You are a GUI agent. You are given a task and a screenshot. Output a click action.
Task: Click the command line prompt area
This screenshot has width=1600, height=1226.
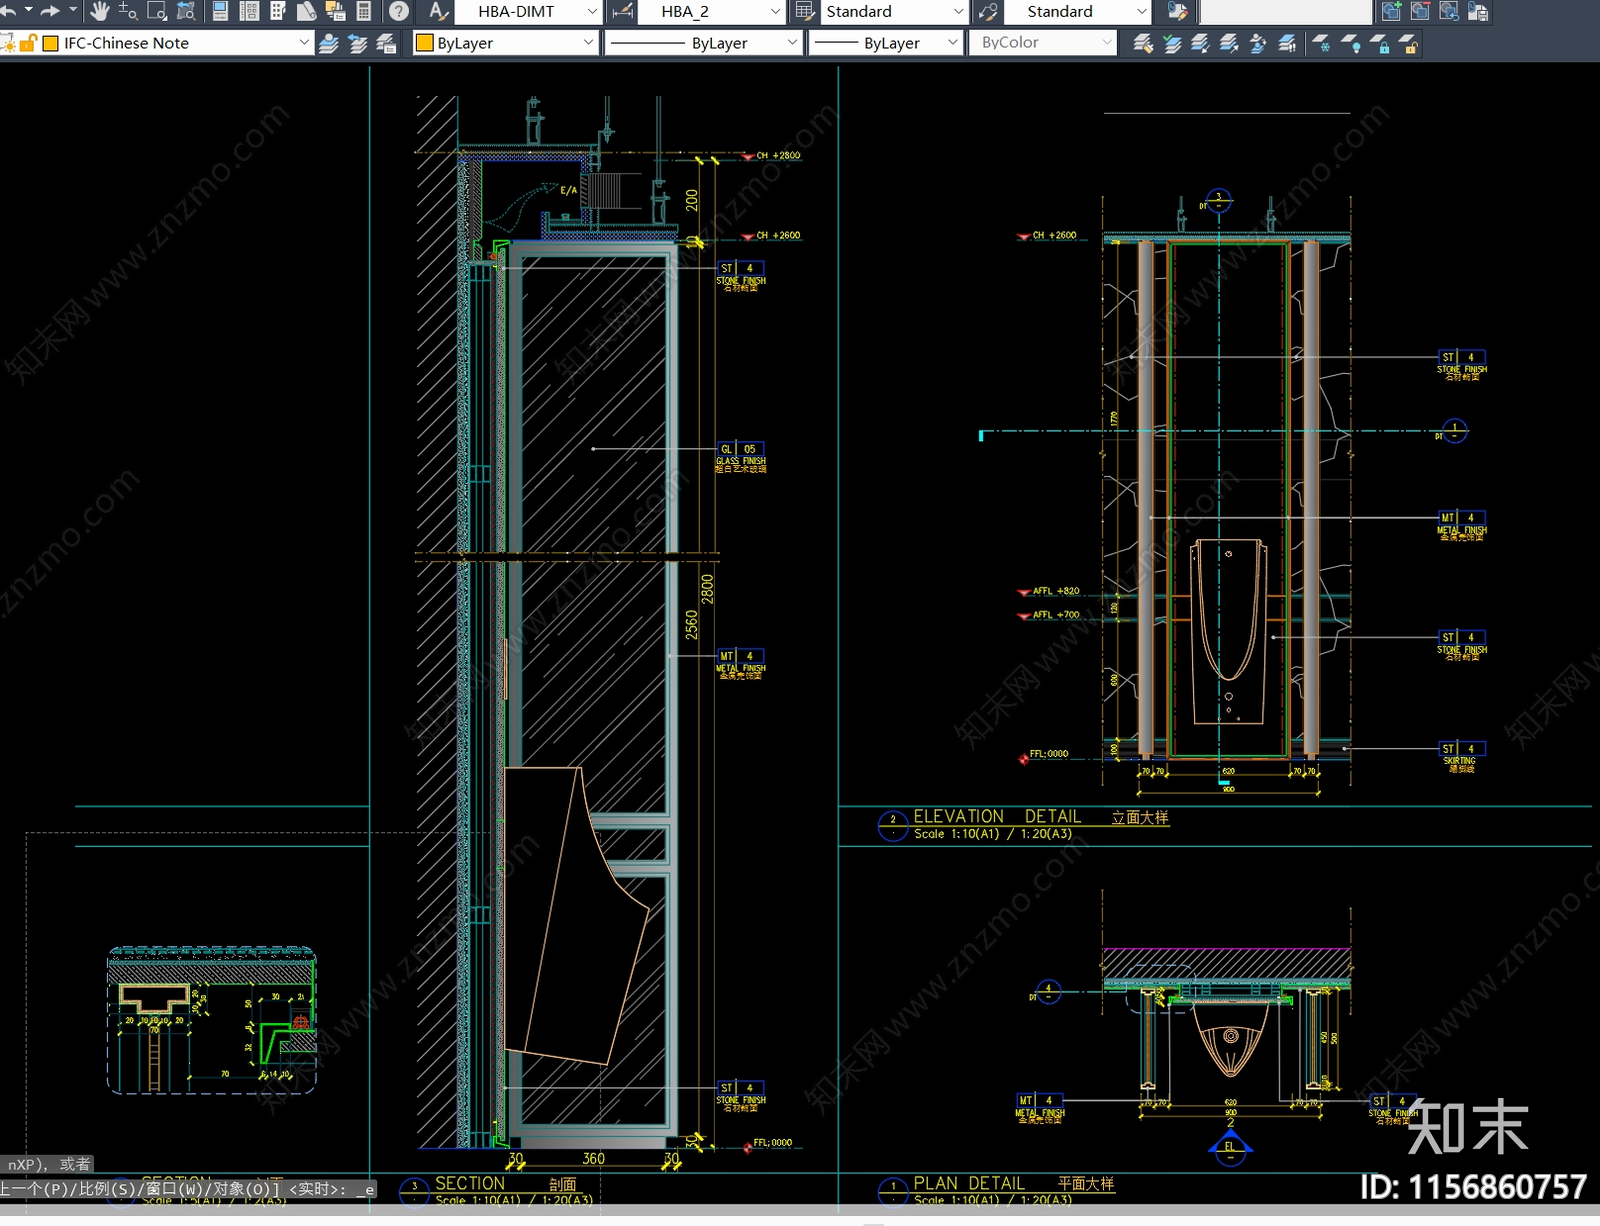coord(188,1189)
